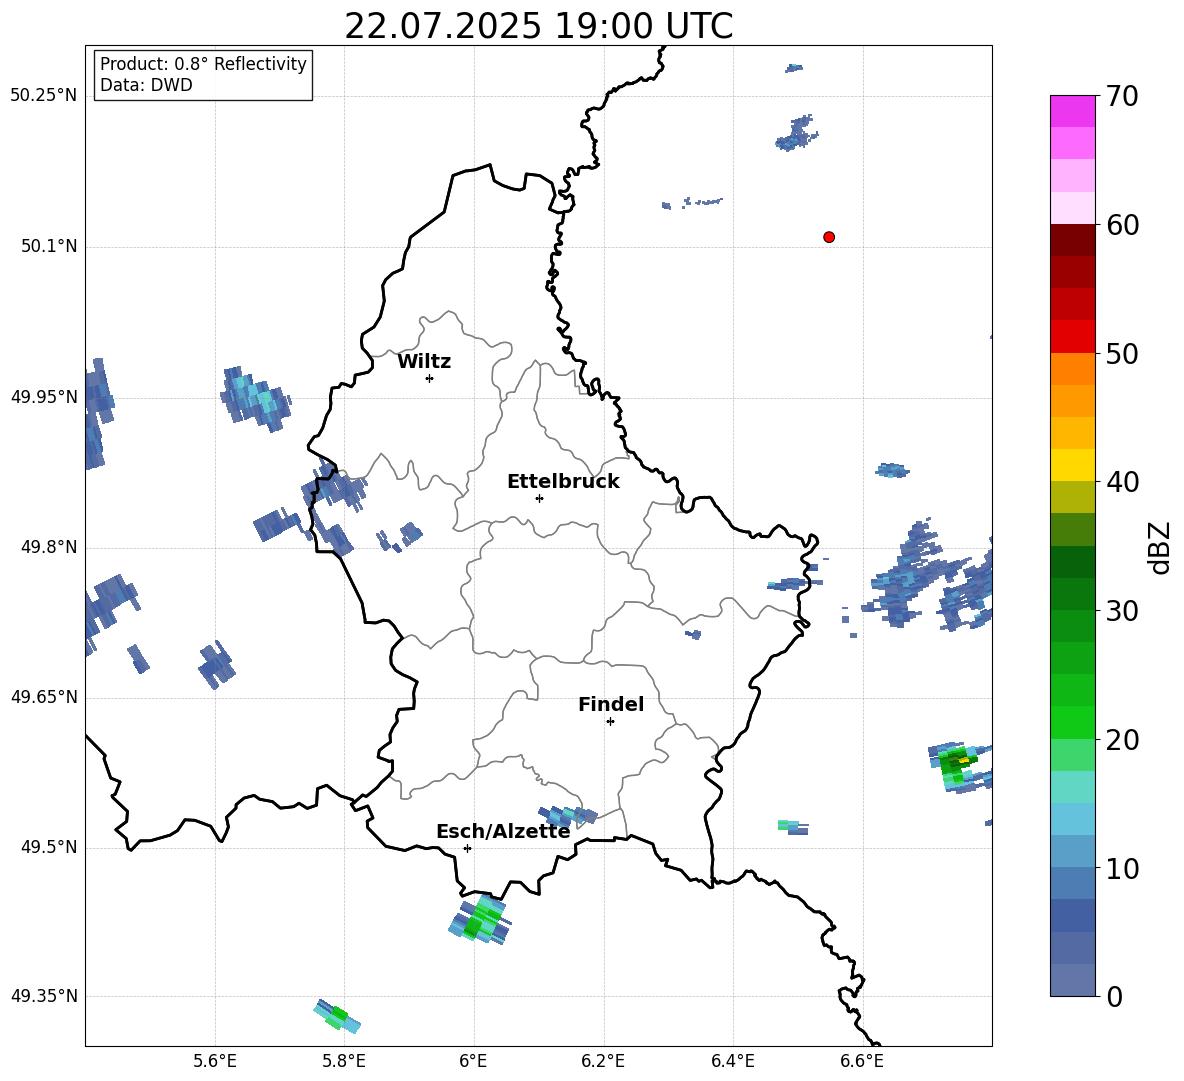Click the 0 tick label on colorbar
This screenshot has height=1081, width=1184.
(x=1115, y=997)
